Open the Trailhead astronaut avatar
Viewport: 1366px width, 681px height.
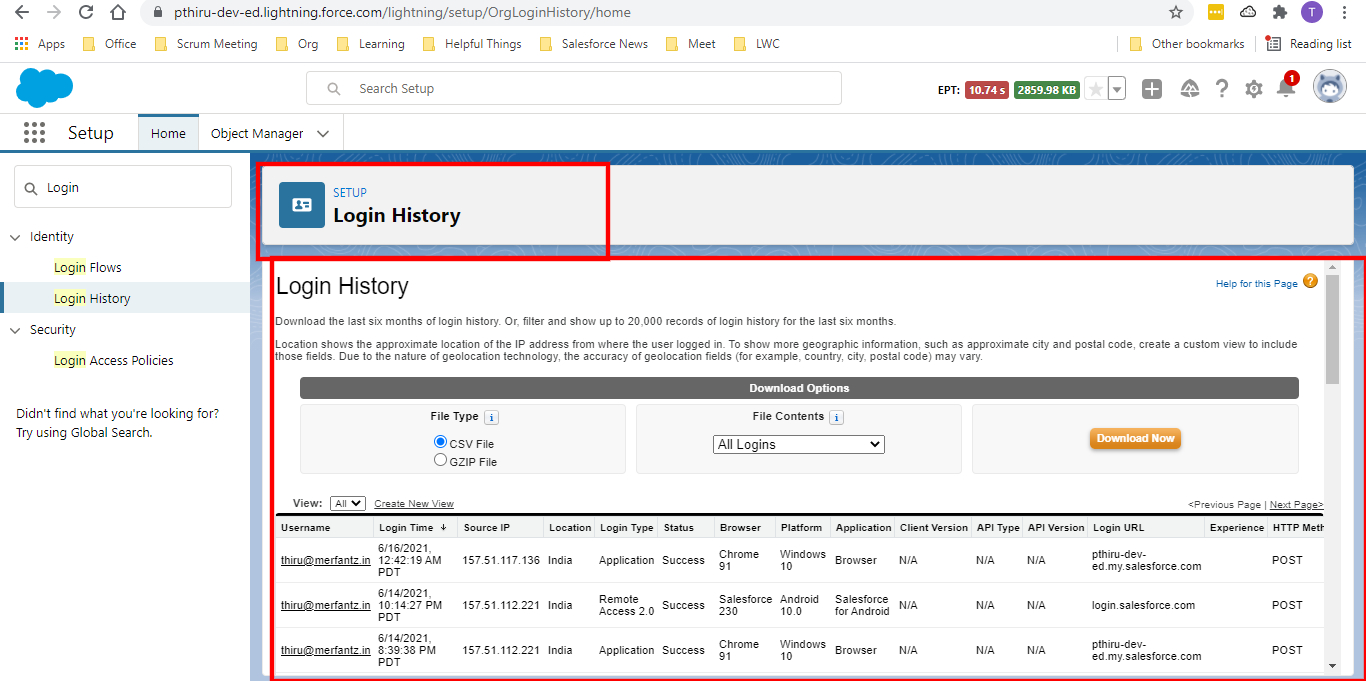[1330, 88]
